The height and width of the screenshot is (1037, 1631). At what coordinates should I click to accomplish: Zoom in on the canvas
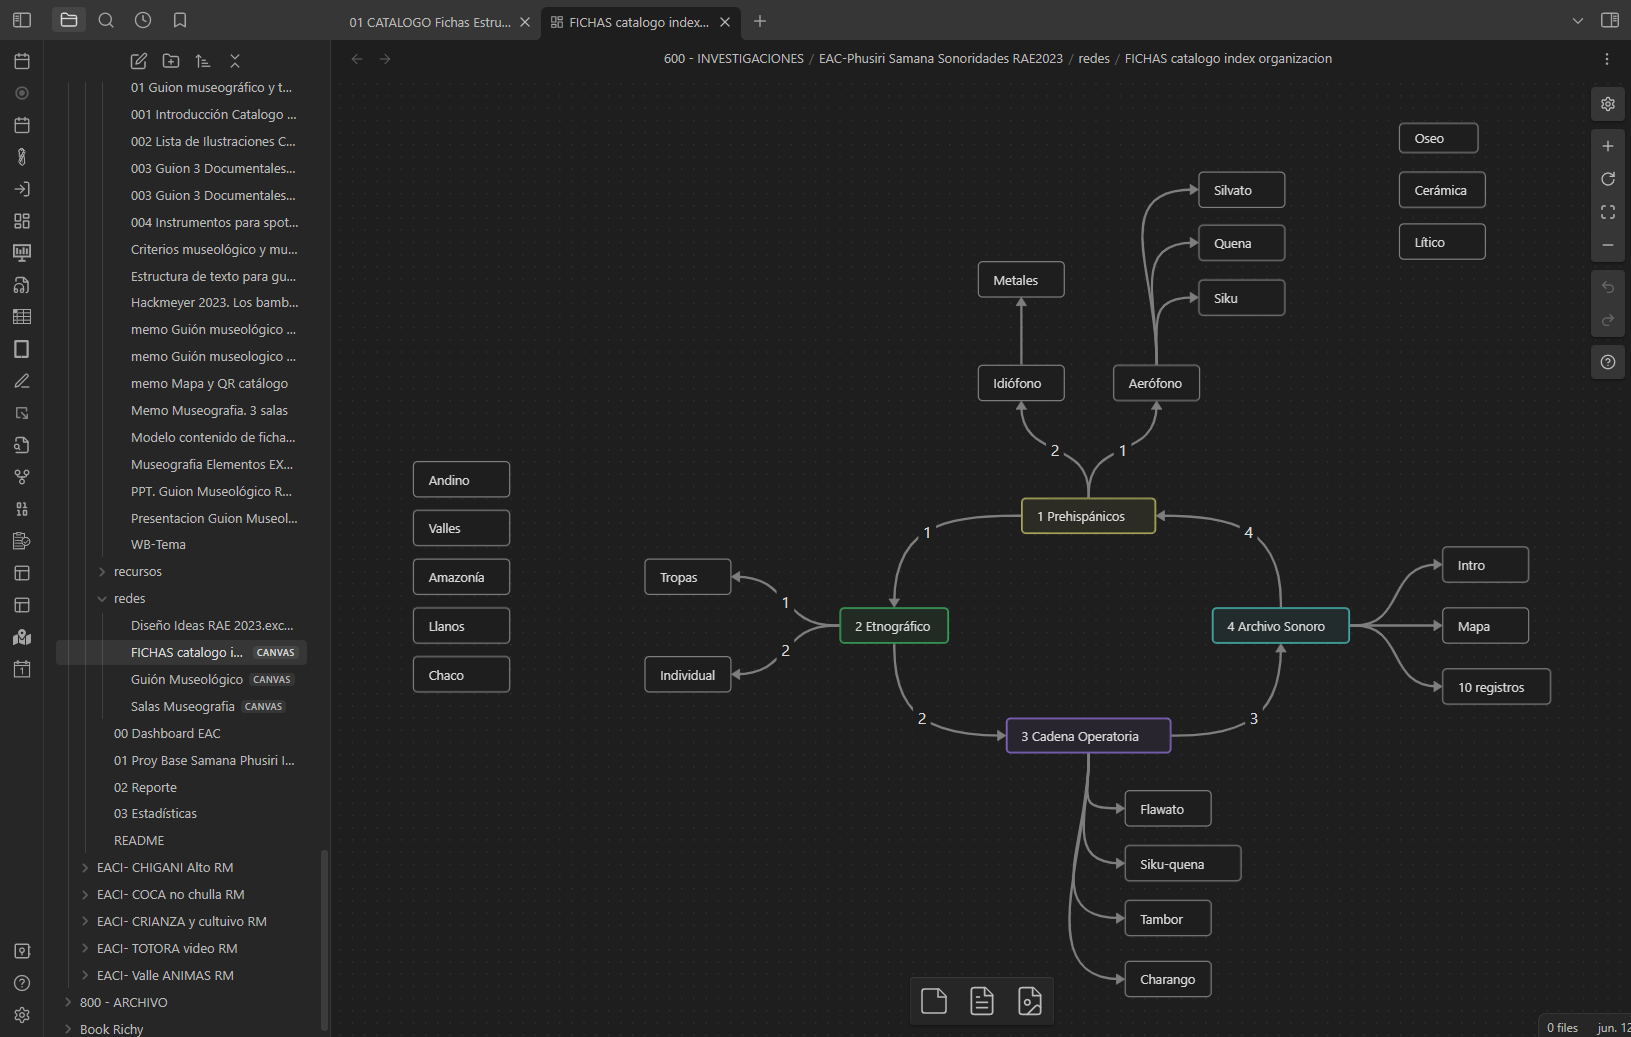[x=1608, y=146]
